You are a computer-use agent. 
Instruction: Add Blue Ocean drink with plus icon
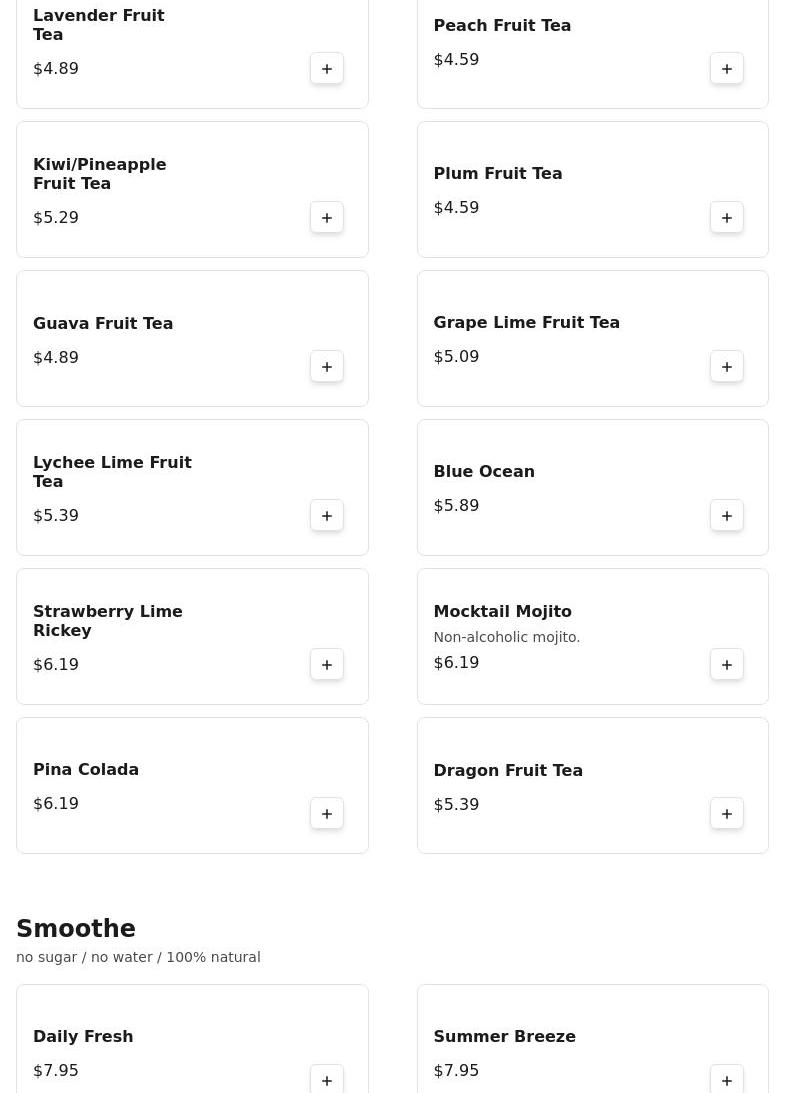pos(727,516)
